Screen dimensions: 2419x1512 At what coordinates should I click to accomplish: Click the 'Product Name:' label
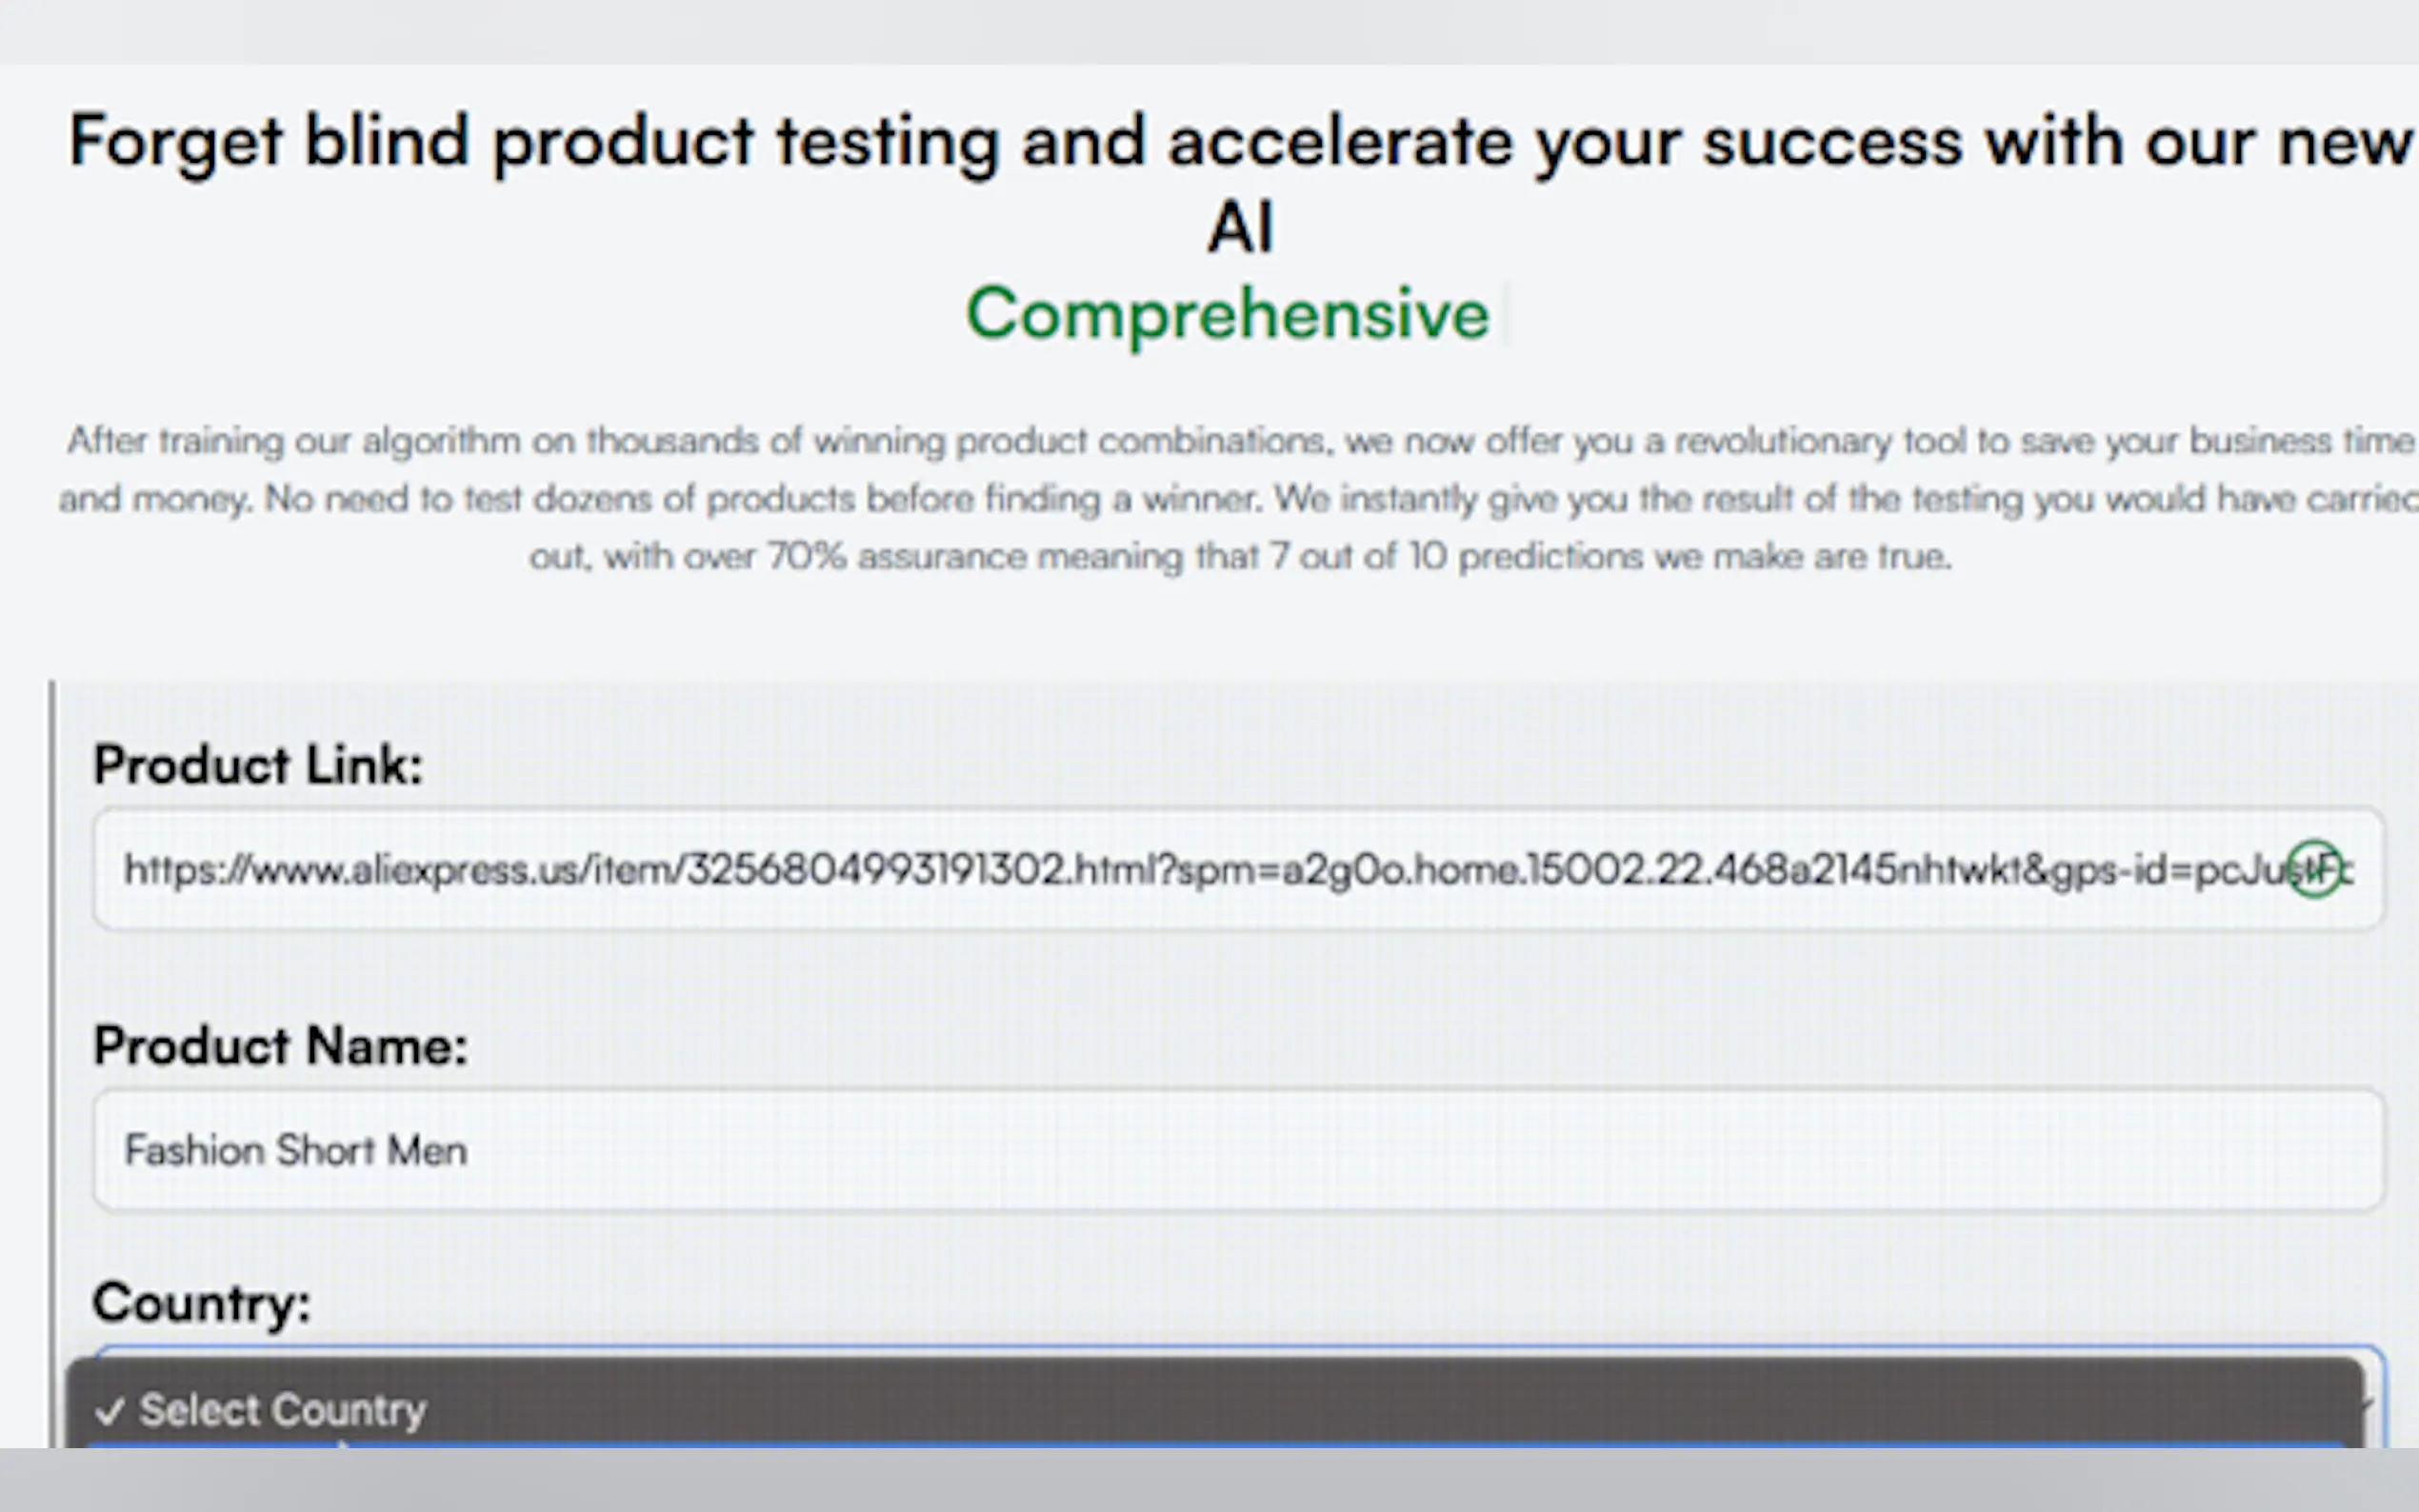(x=280, y=1047)
